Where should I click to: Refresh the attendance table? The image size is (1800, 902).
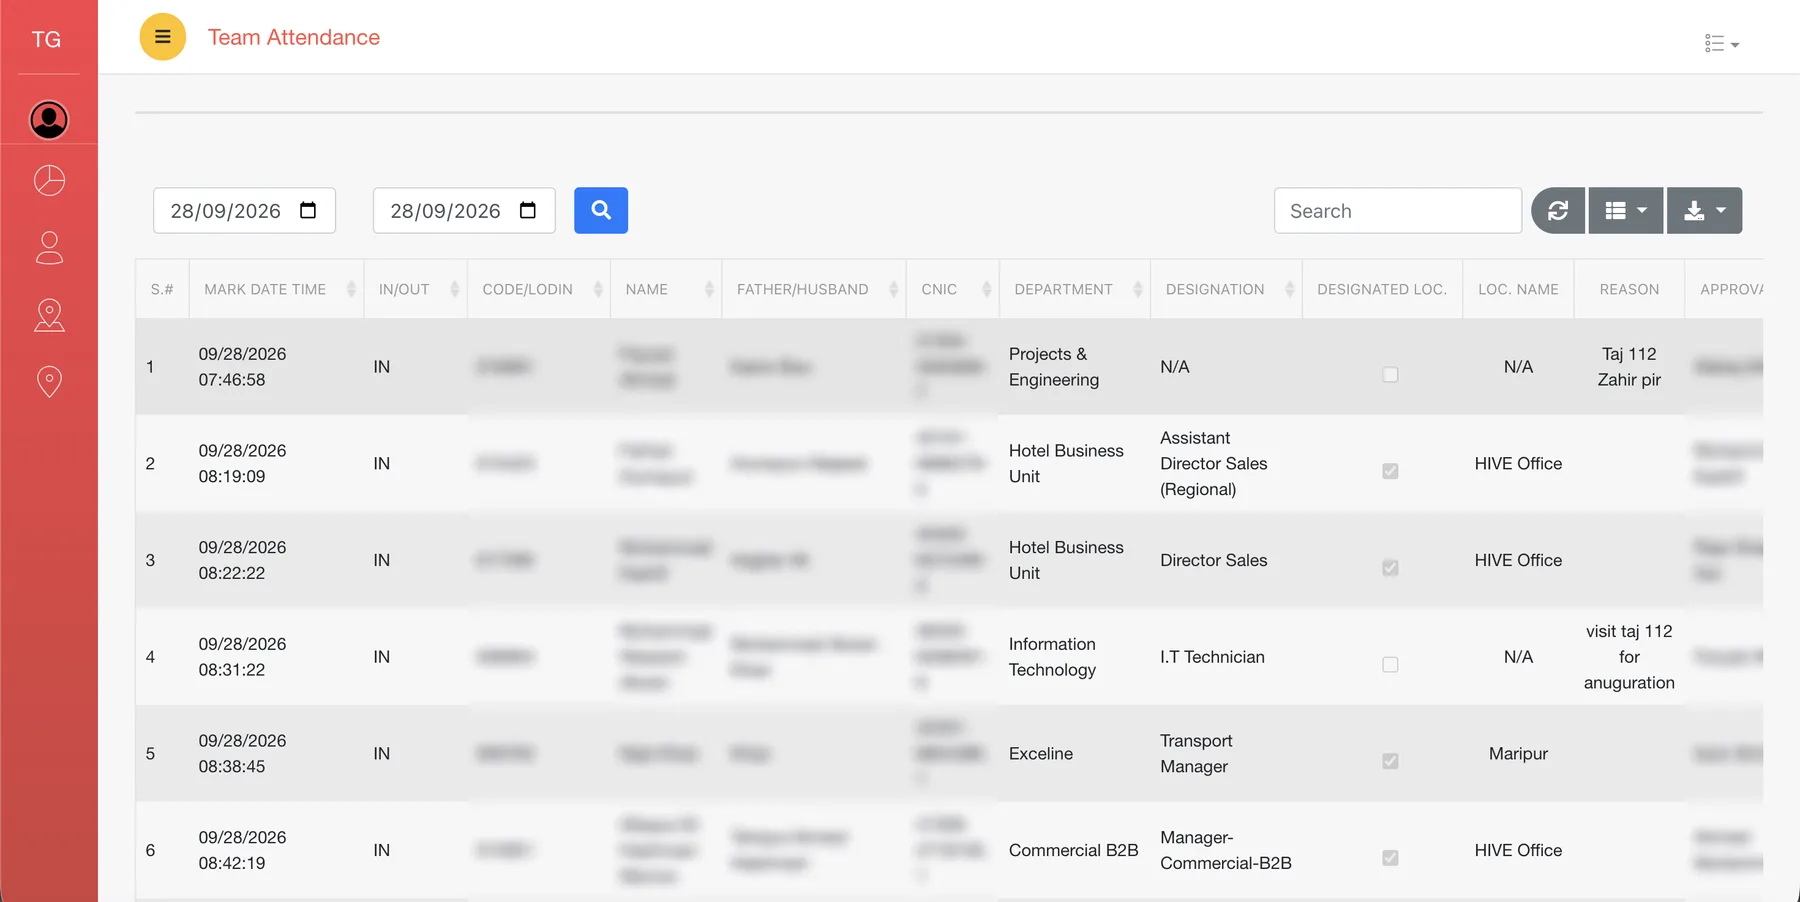[x=1558, y=210]
